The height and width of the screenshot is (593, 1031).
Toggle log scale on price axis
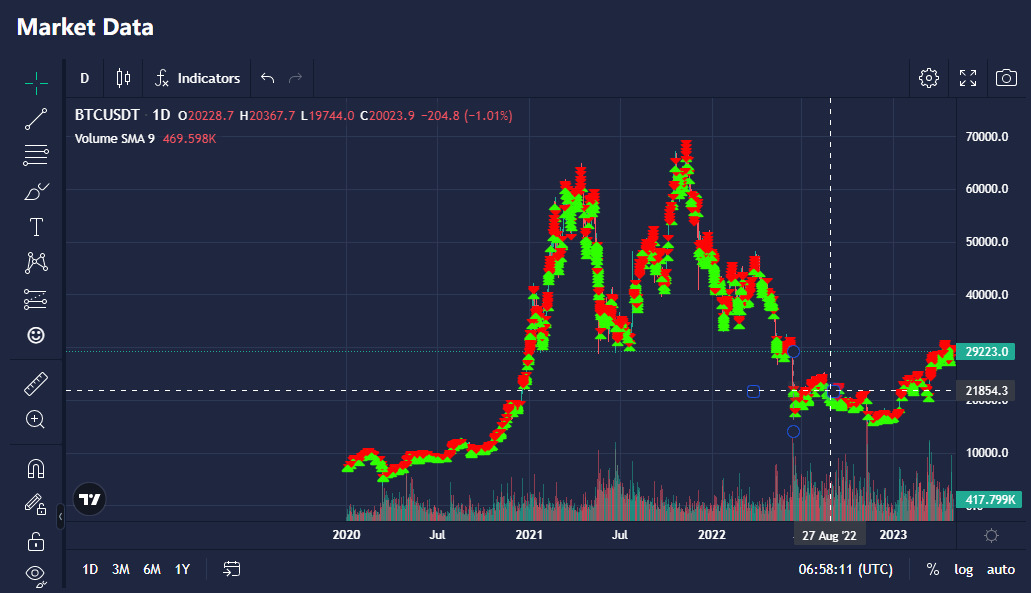(963, 569)
